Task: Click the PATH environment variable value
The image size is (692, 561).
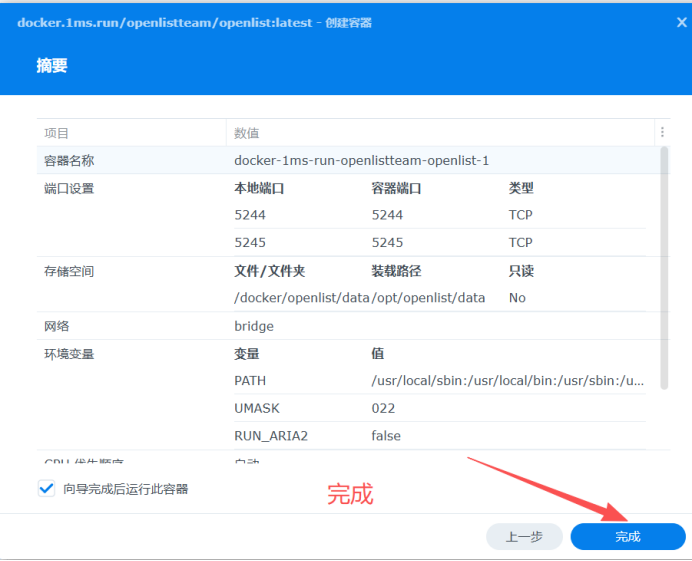Action: 507,381
